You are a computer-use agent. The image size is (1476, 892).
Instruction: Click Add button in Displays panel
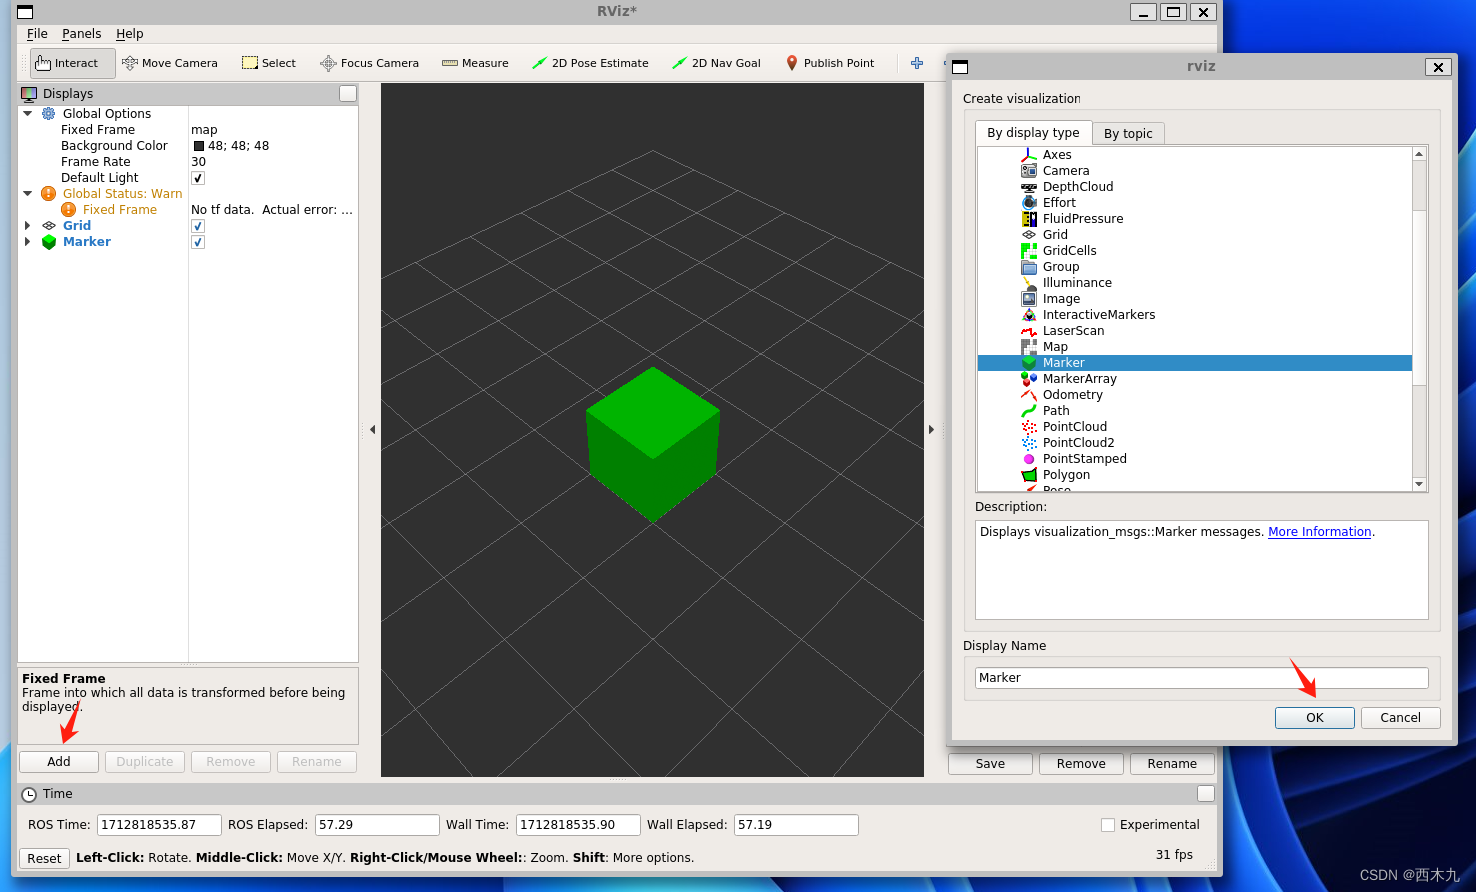coord(59,762)
